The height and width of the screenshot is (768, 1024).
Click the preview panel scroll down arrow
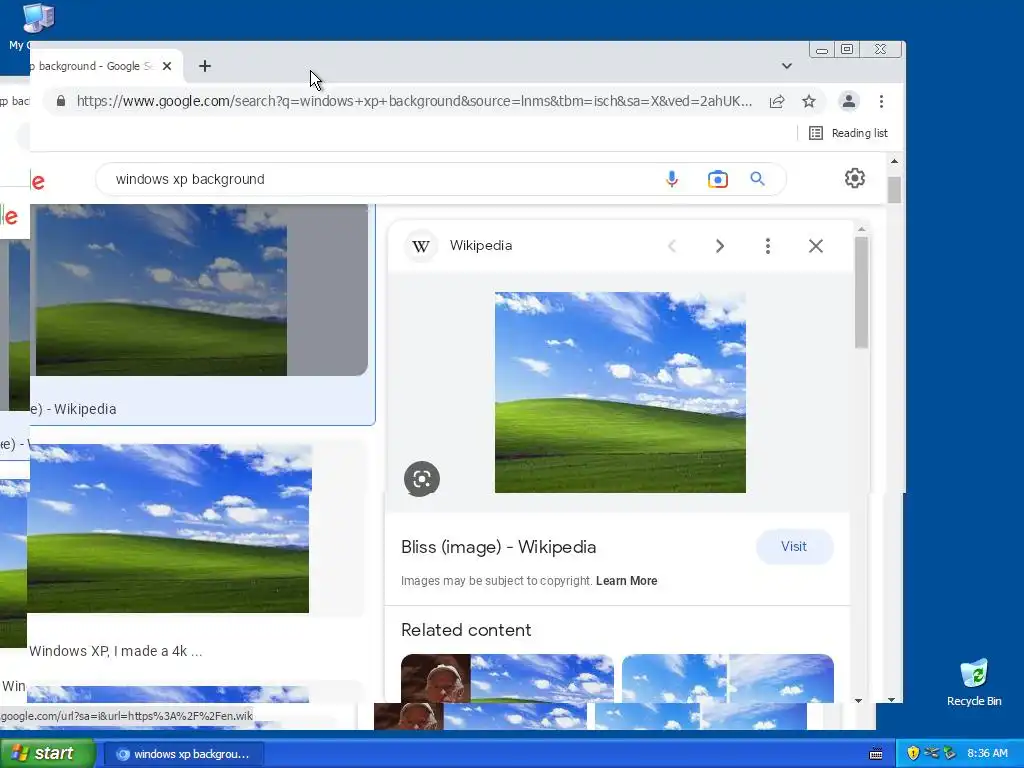(858, 701)
